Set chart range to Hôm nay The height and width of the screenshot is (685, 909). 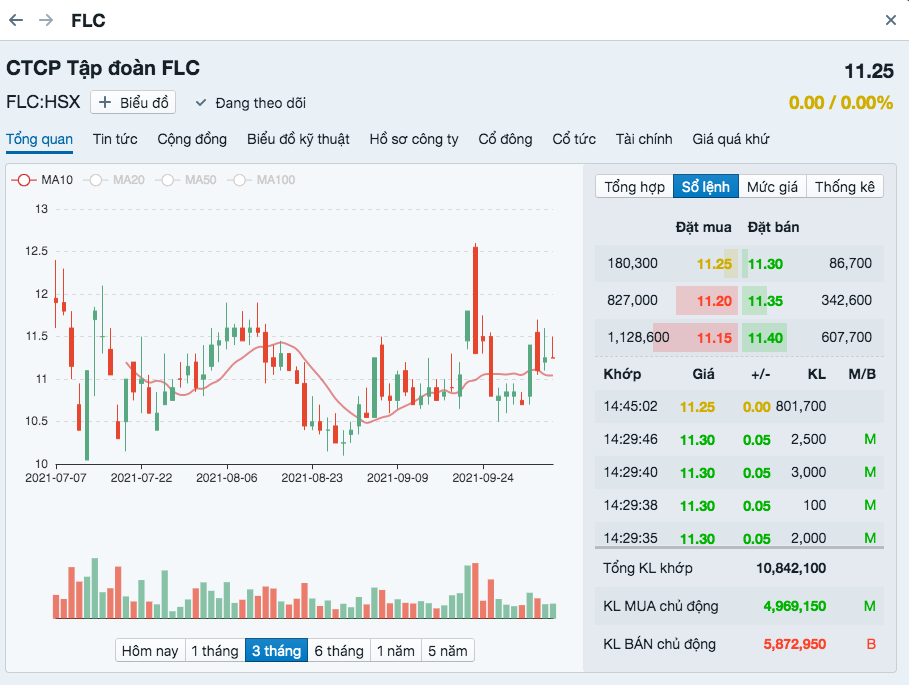pyautogui.click(x=150, y=650)
